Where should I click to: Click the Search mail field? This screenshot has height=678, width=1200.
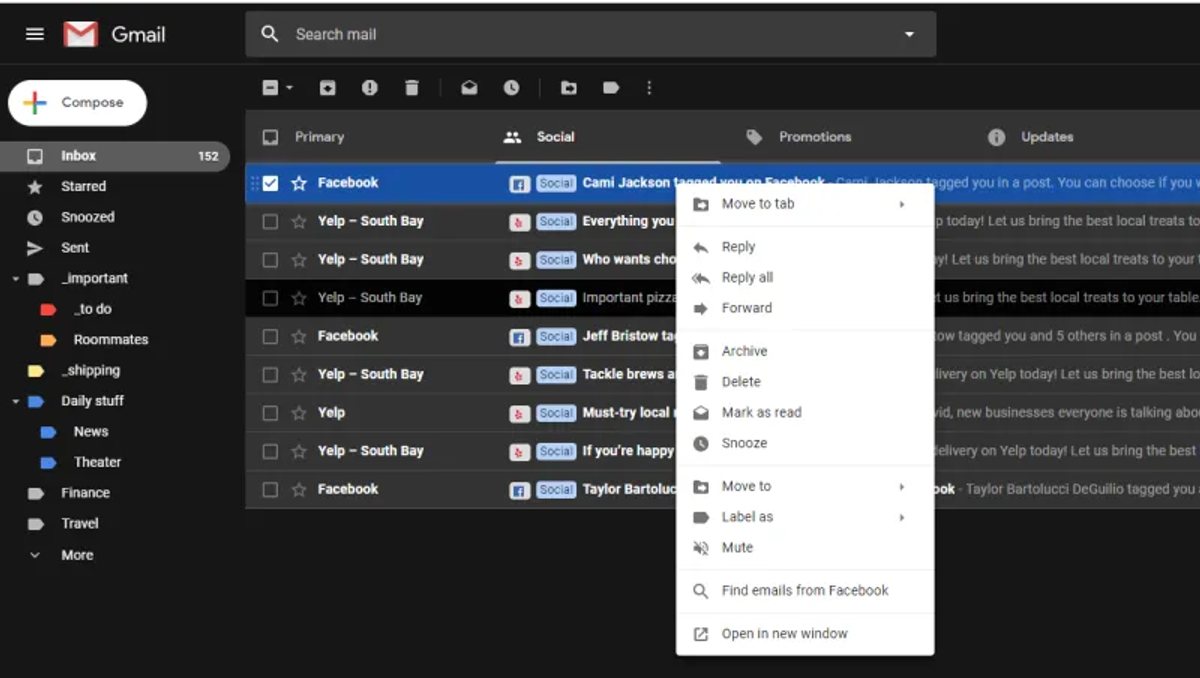point(590,34)
